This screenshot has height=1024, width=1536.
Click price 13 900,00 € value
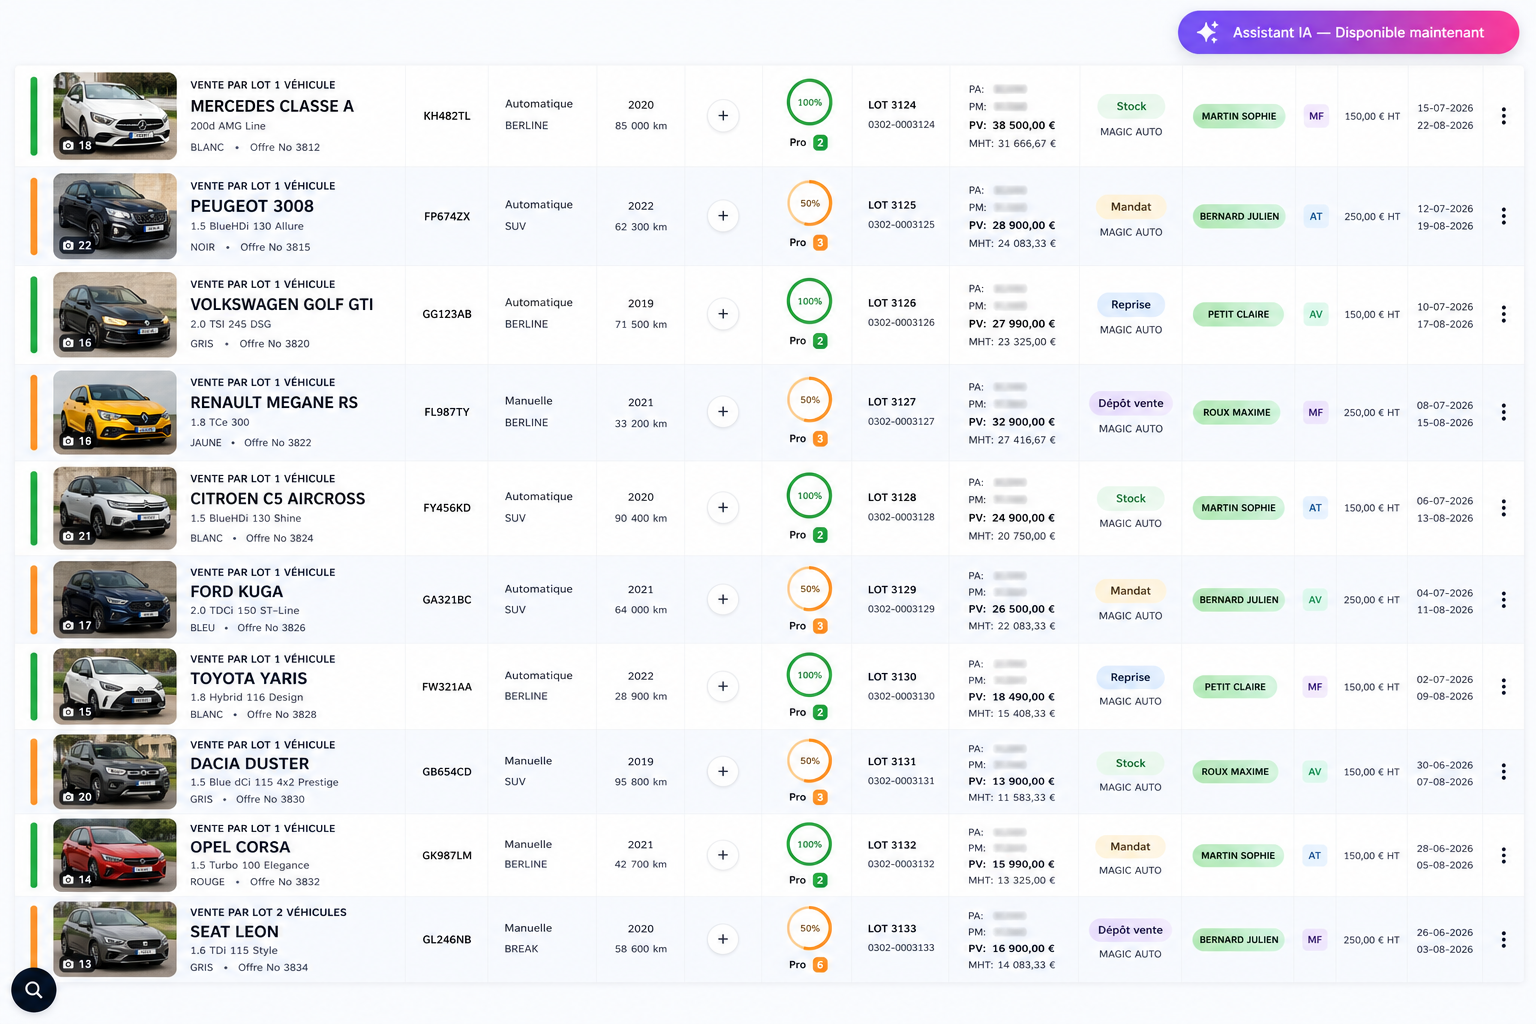(1023, 782)
